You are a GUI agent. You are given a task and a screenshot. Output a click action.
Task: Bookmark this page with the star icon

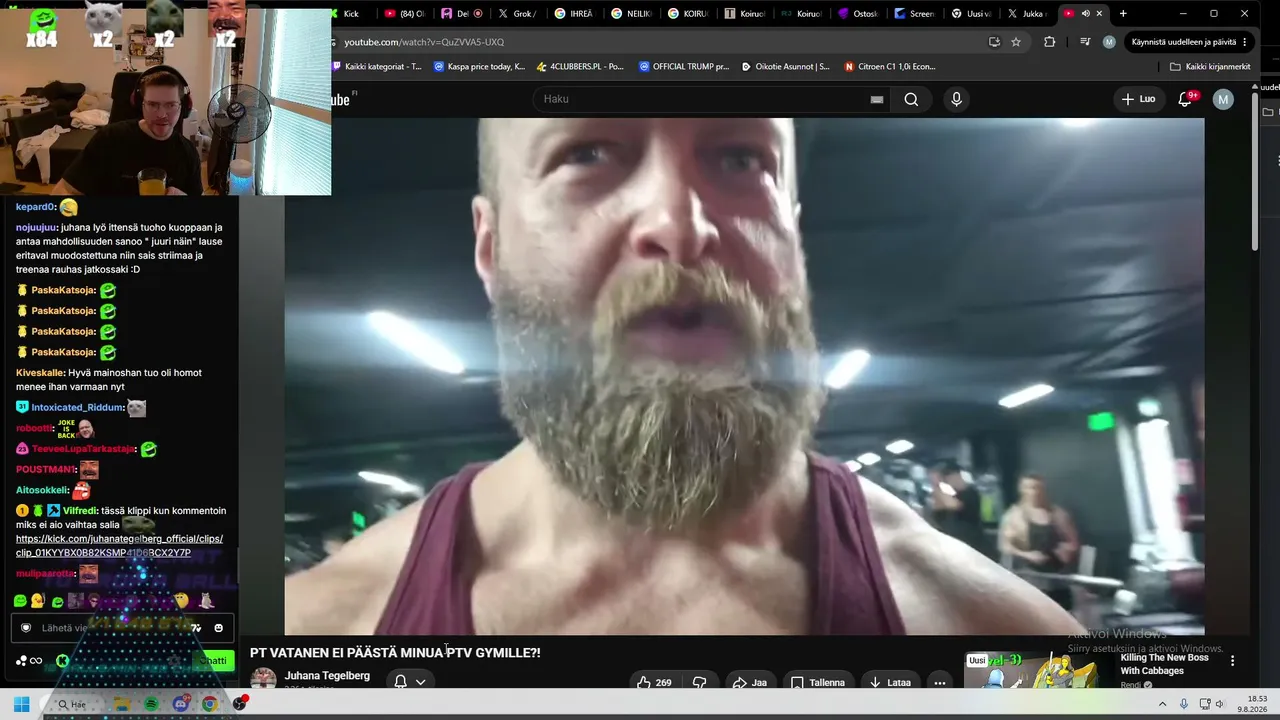[1016, 42]
